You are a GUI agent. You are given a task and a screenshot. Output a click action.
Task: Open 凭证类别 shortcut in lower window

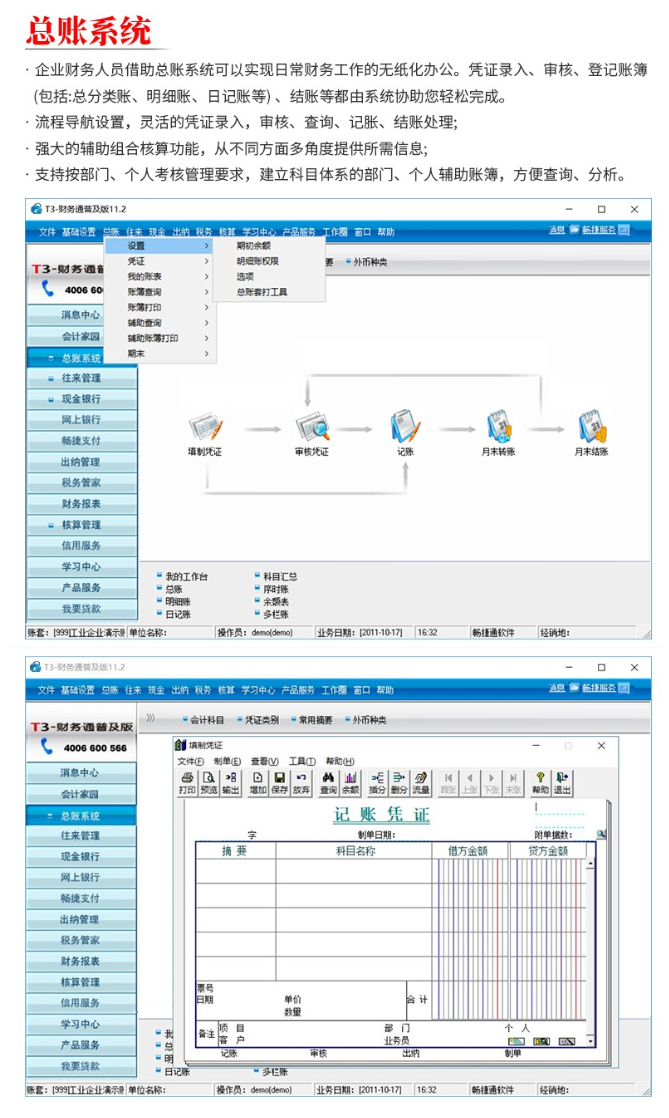click(x=262, y=719)
